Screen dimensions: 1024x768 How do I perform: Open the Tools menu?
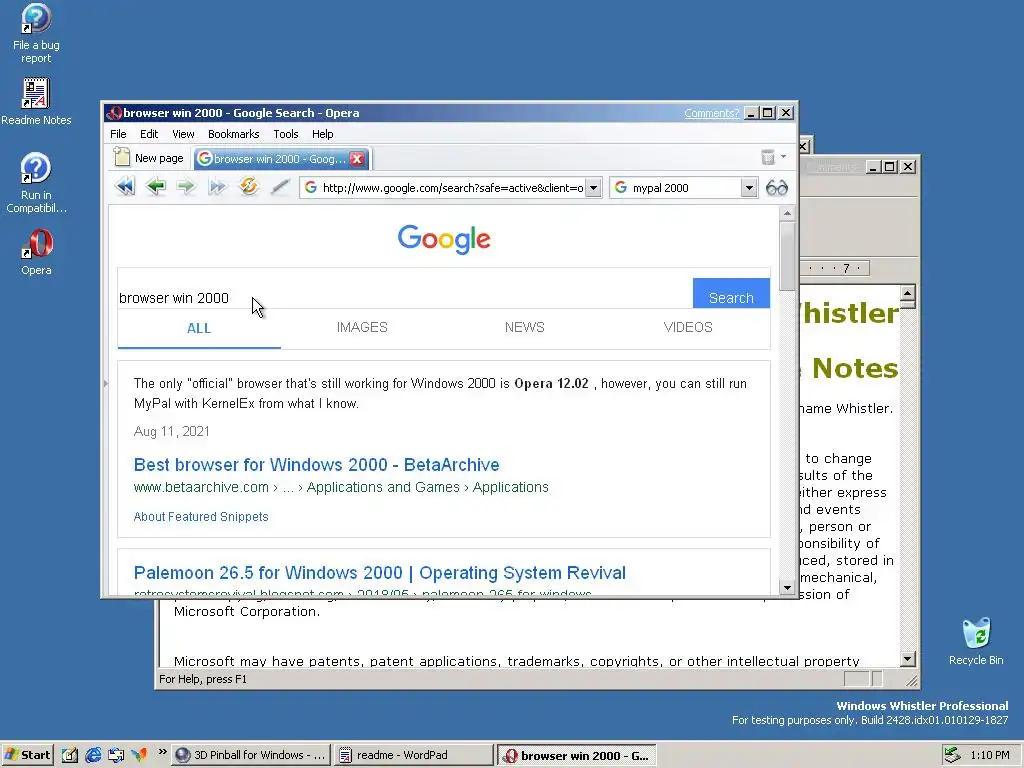coord(285,134)
